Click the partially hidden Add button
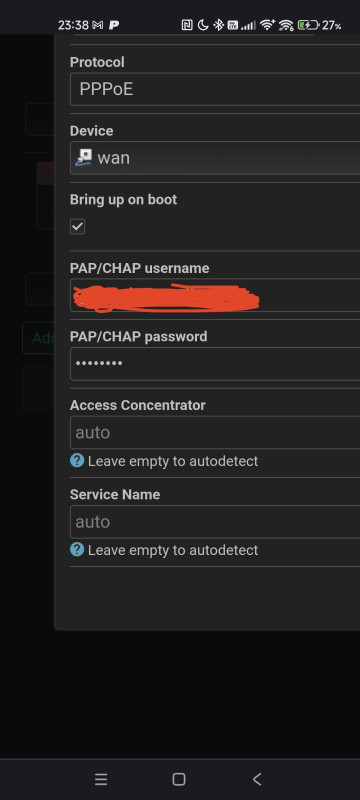Image resolution: width=360 pixels, height=800 pixels. tap(39, 338)
